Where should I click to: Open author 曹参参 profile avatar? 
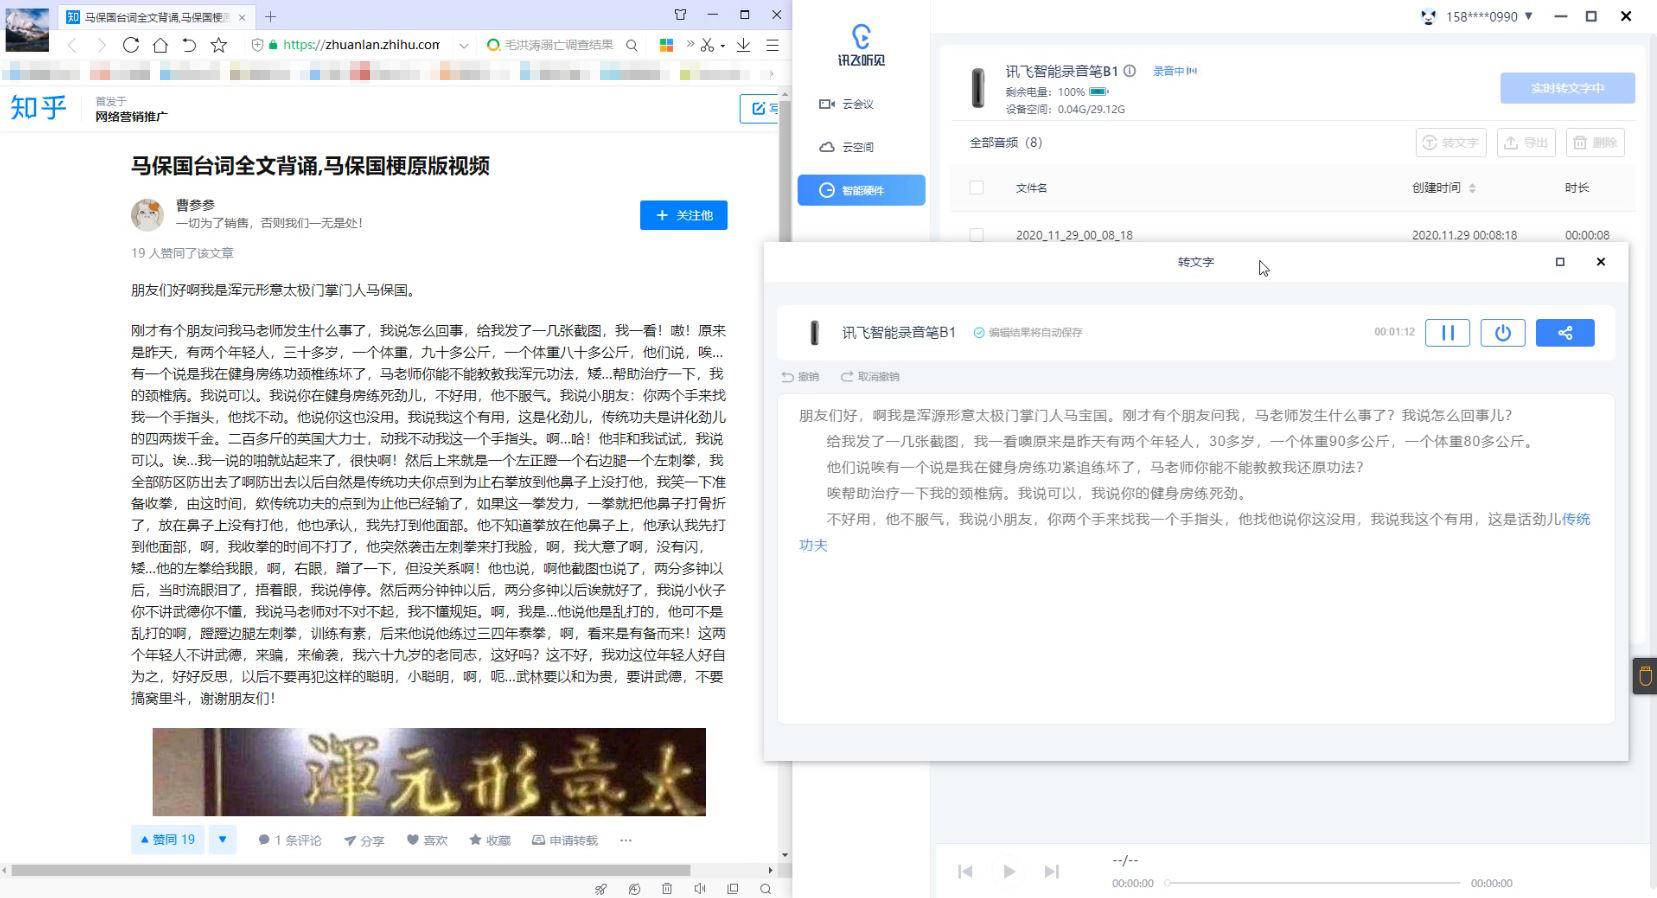pyautogui.click(x=147, y=214)
